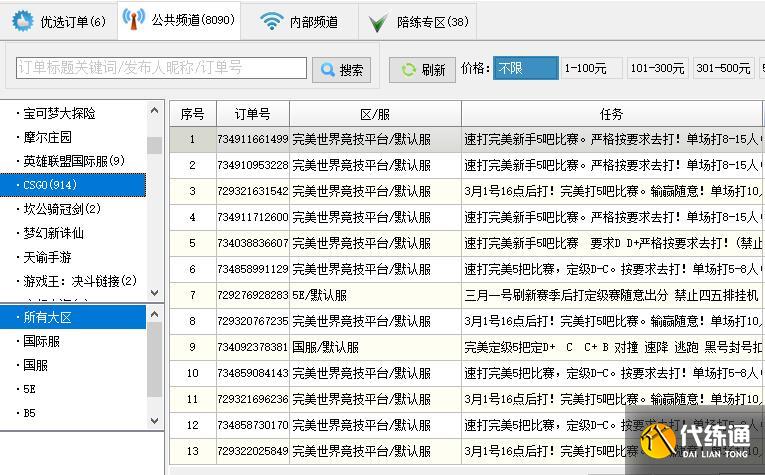
Task: Select the 1-100元 price filter
Action: [x=591, y=68]
